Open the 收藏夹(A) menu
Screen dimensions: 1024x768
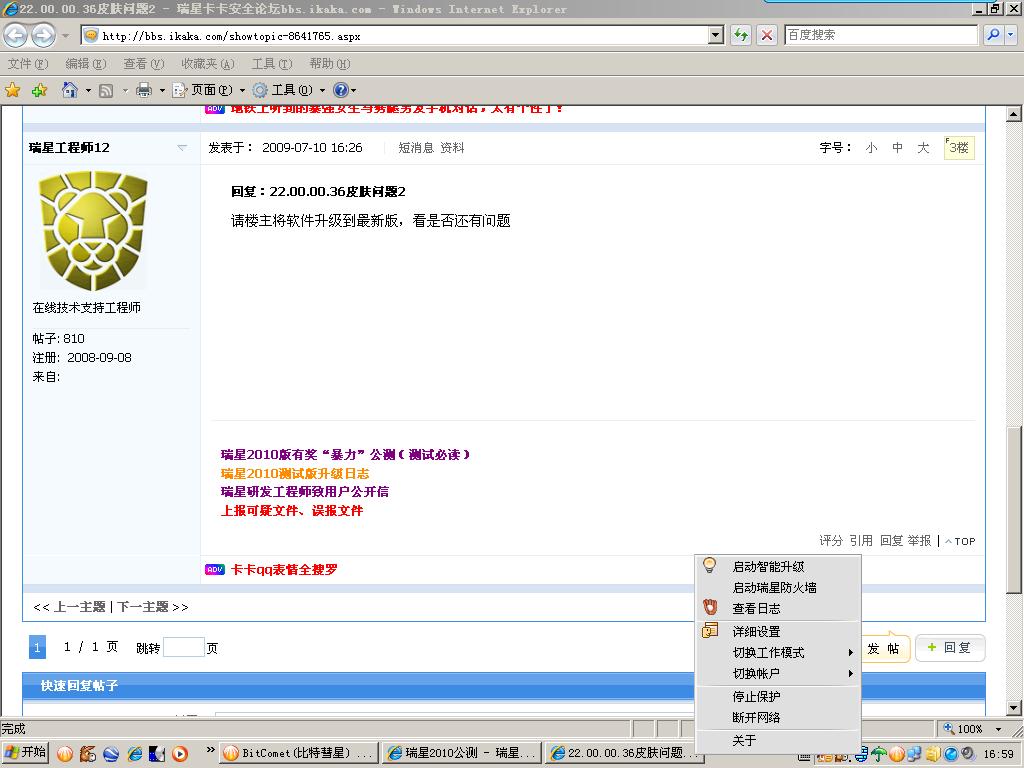pos(208,63)
